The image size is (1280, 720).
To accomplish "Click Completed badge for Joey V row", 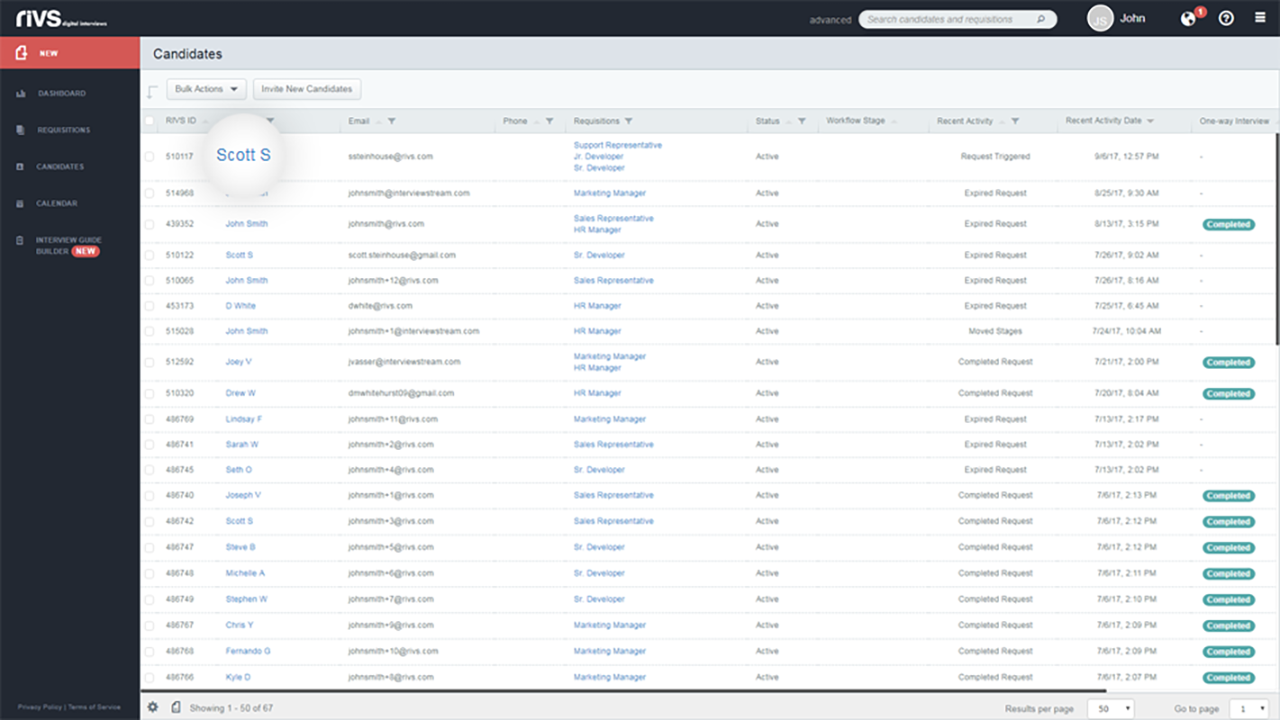I will 1228,363.
